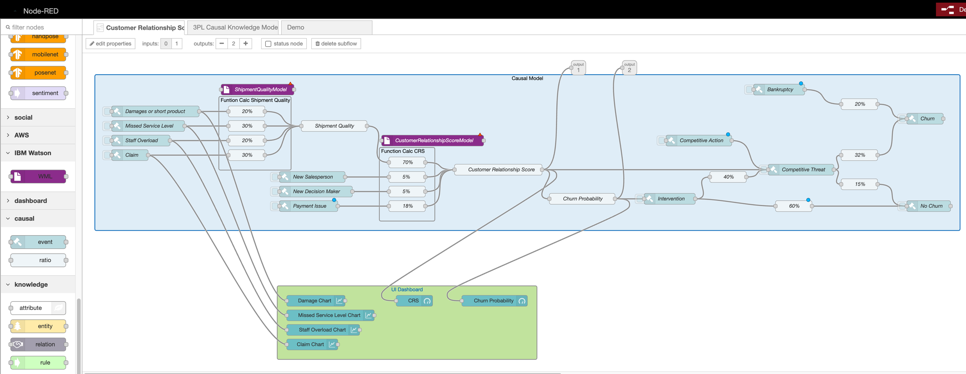Click the Bankruptcy event node
The height and width of the screenshot is (374, 966).
pos(779,89)
